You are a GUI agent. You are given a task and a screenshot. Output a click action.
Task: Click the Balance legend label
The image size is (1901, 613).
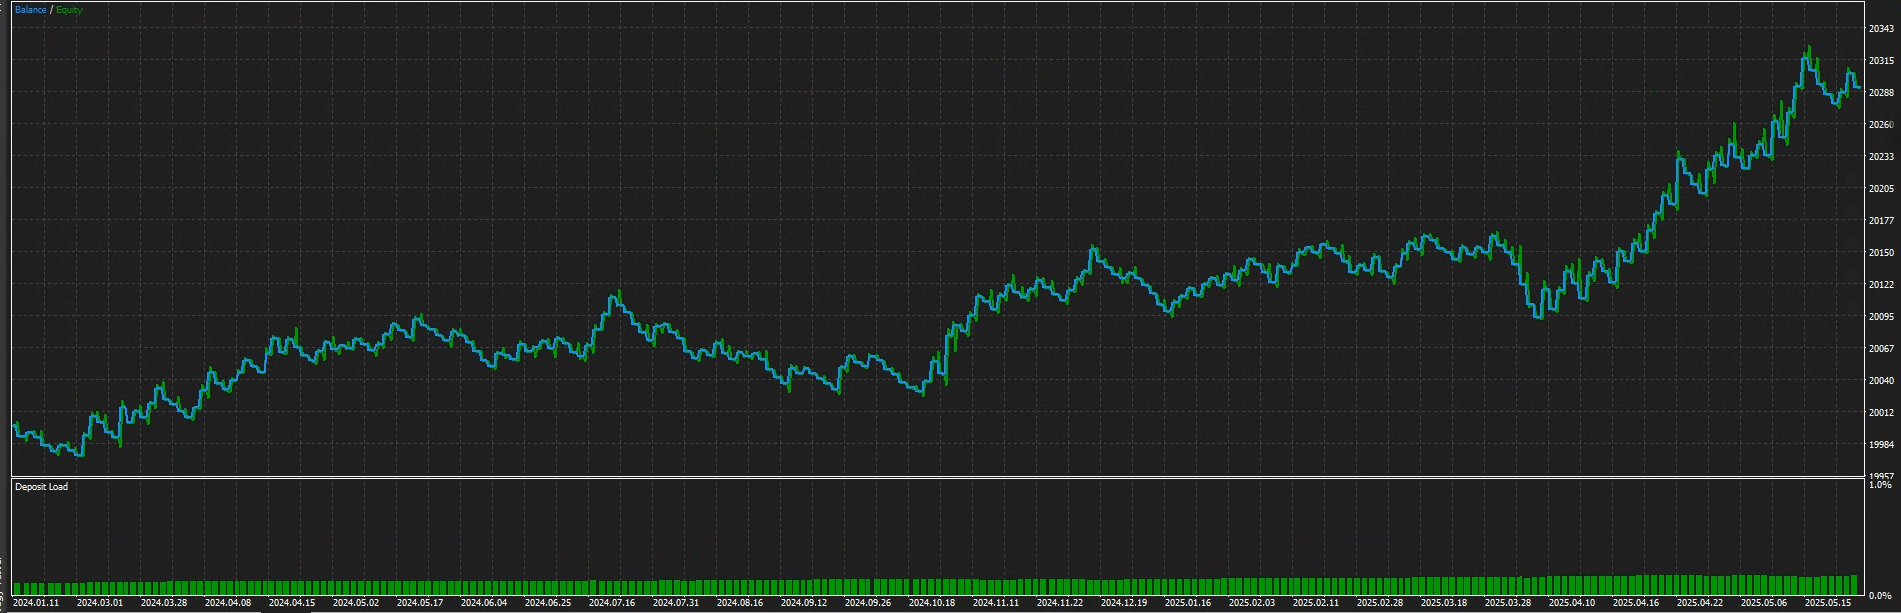[31, 10]
